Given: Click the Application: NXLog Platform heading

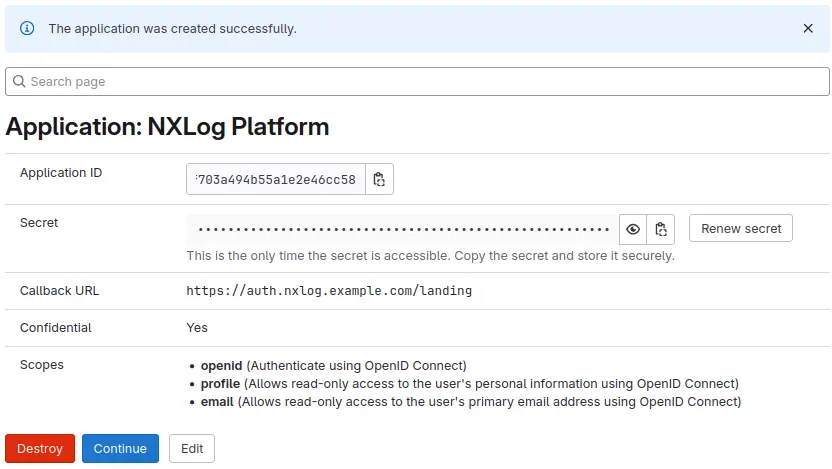Looking at the screenshot, I should click(168, 127).
